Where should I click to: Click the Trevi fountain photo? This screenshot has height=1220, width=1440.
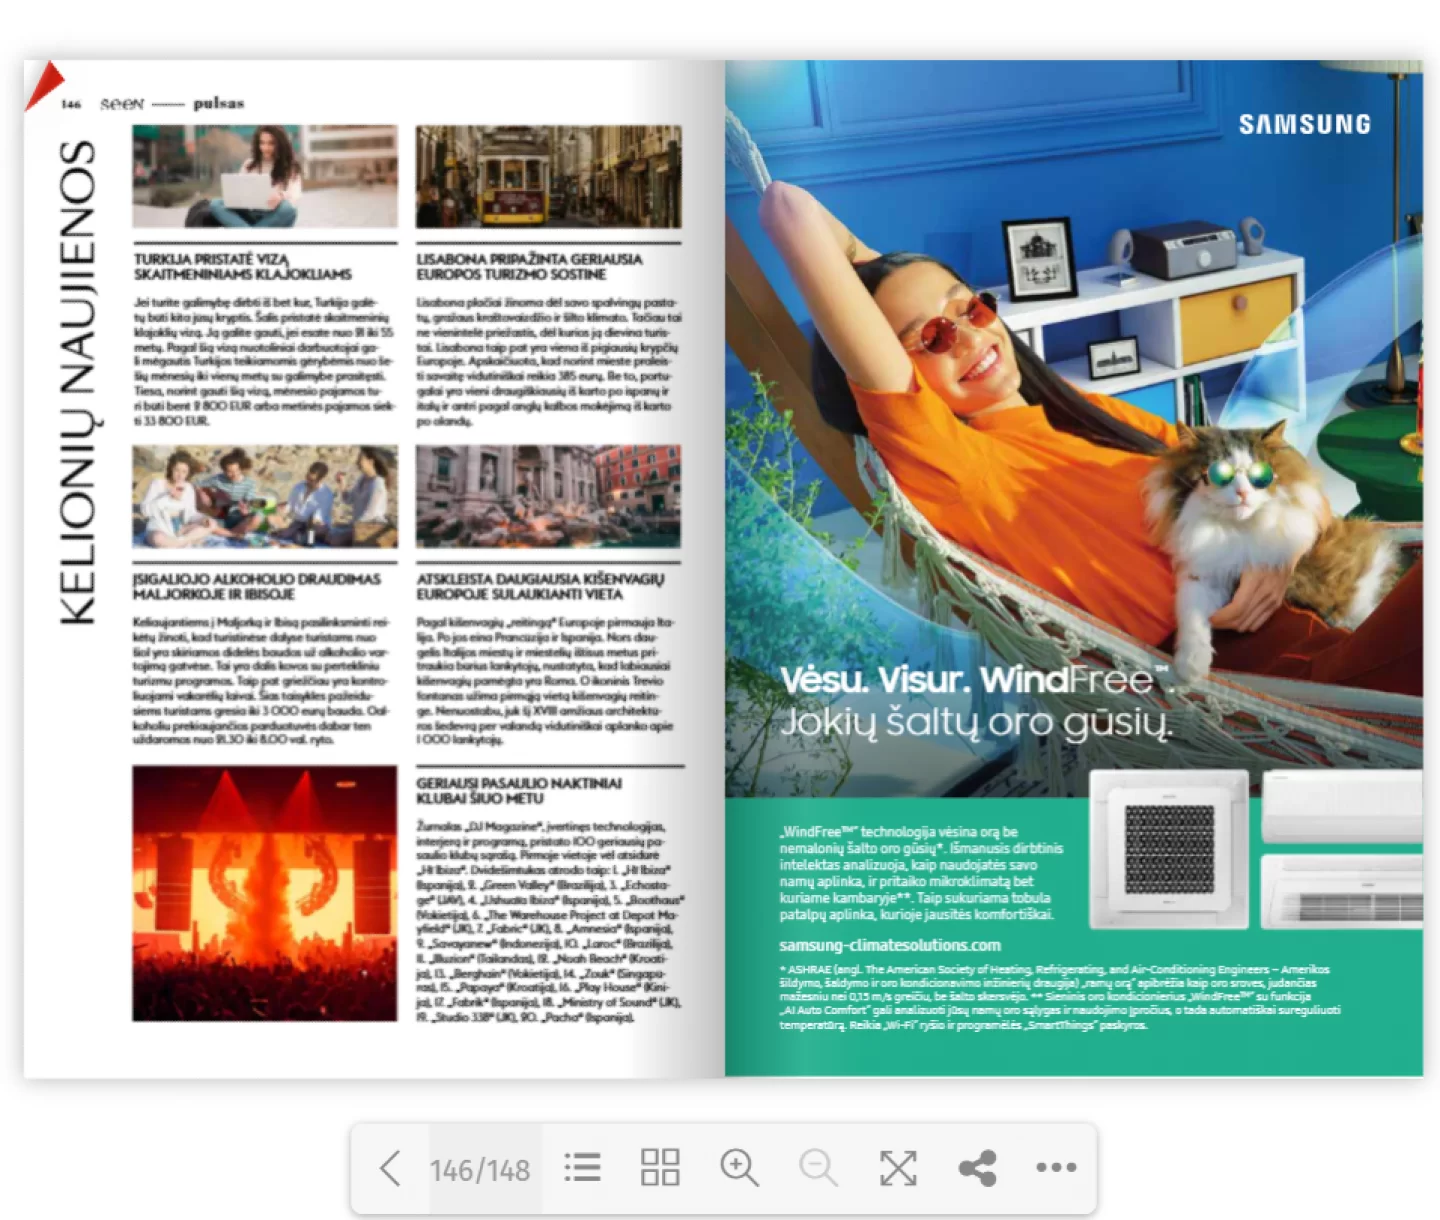(x=548, y=497)
